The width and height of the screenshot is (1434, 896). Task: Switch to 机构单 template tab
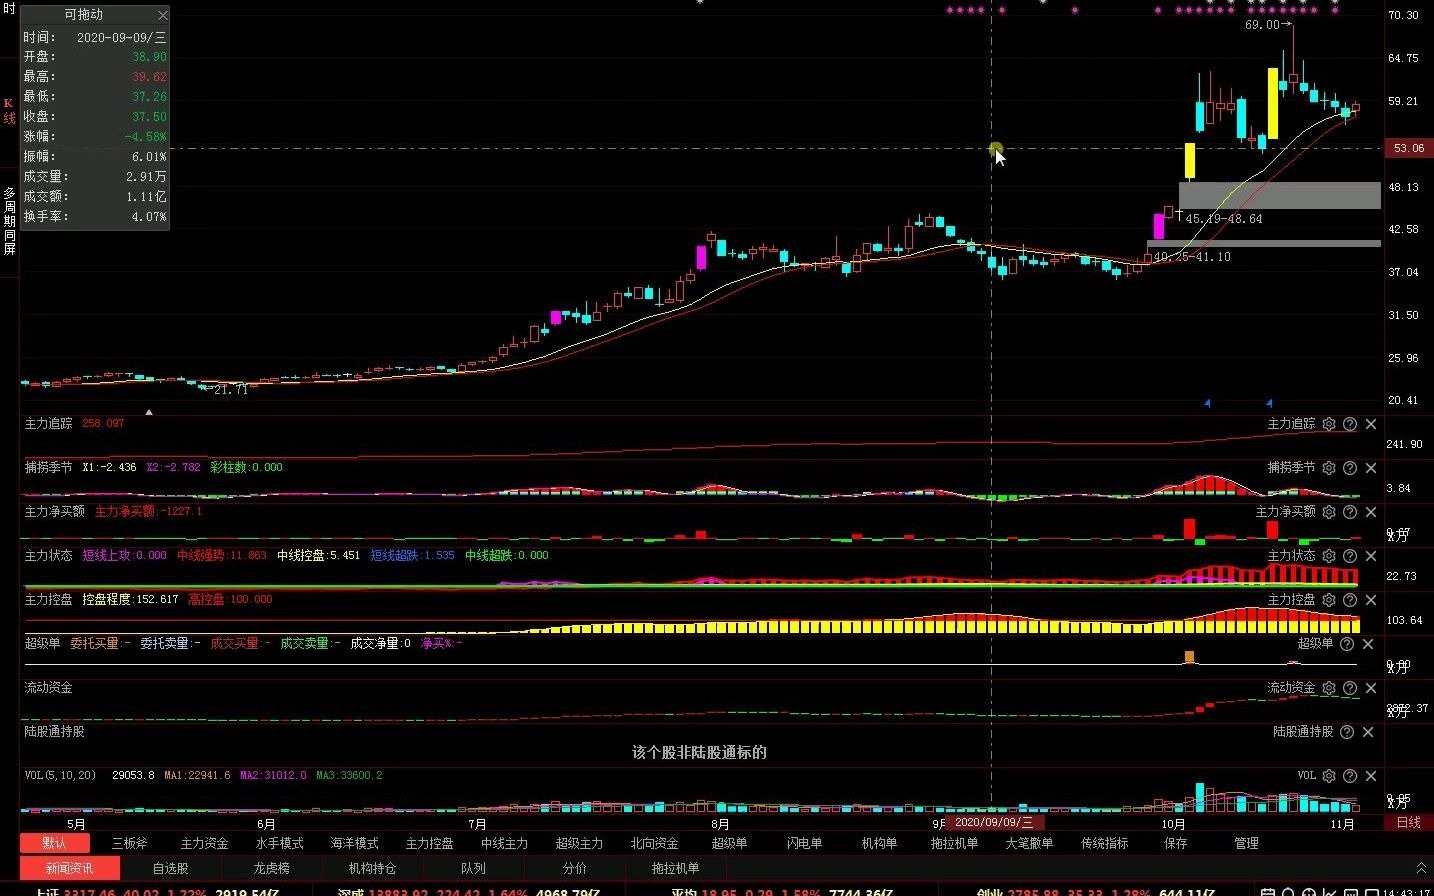[x=879, y=843]
